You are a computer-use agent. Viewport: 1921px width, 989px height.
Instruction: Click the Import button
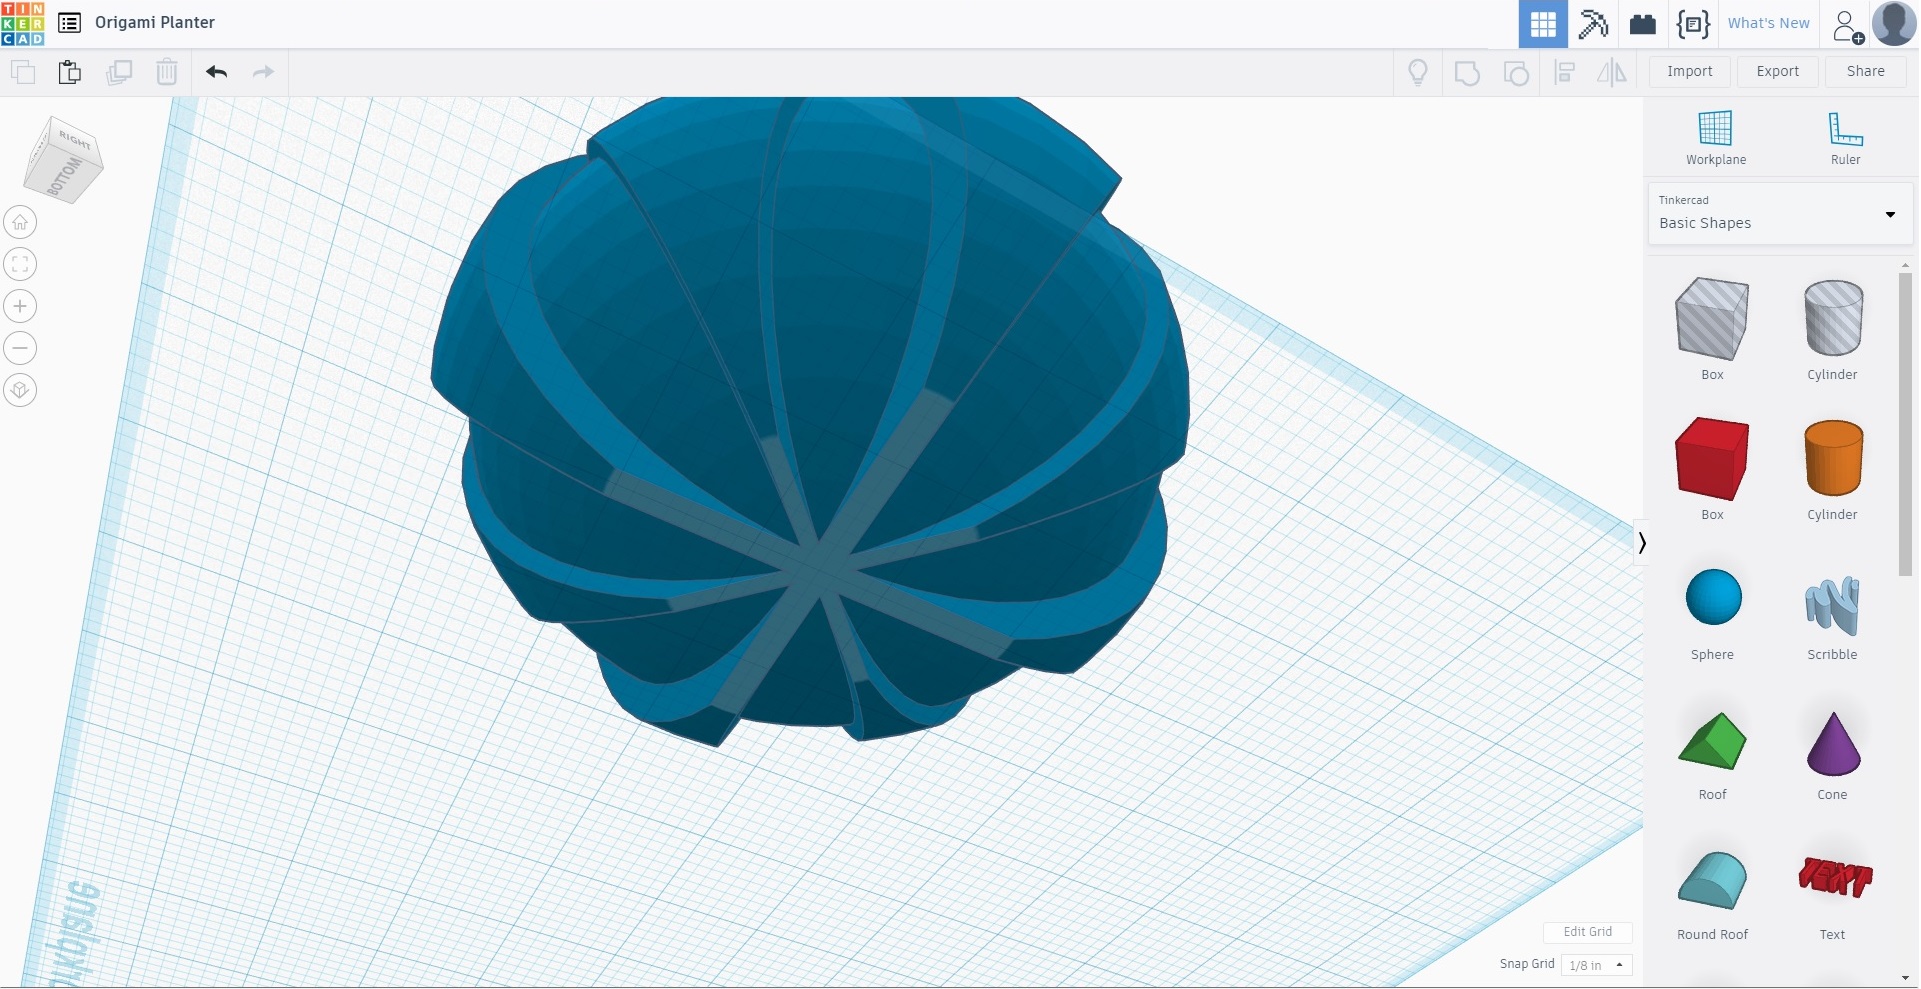pos(1690,71)
